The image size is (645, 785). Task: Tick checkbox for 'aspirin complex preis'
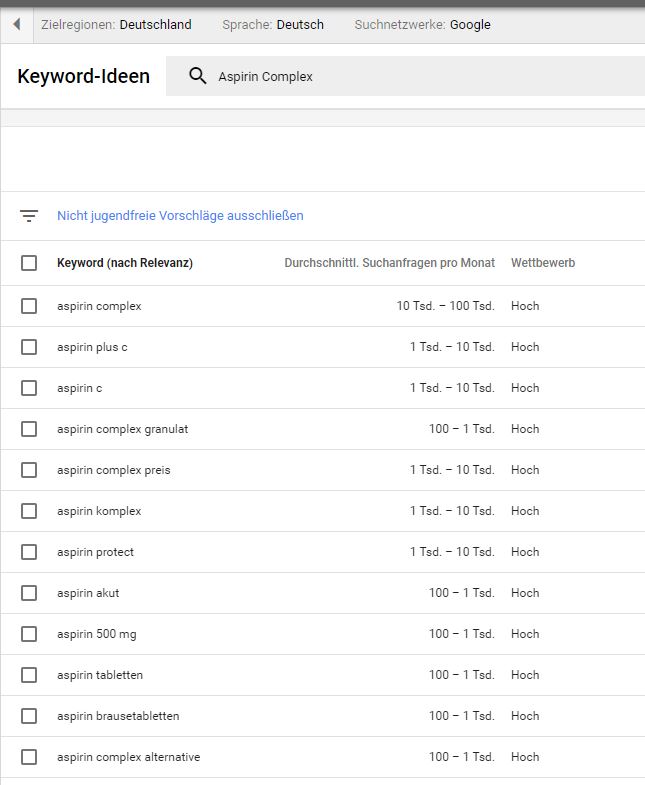[29, 470]
